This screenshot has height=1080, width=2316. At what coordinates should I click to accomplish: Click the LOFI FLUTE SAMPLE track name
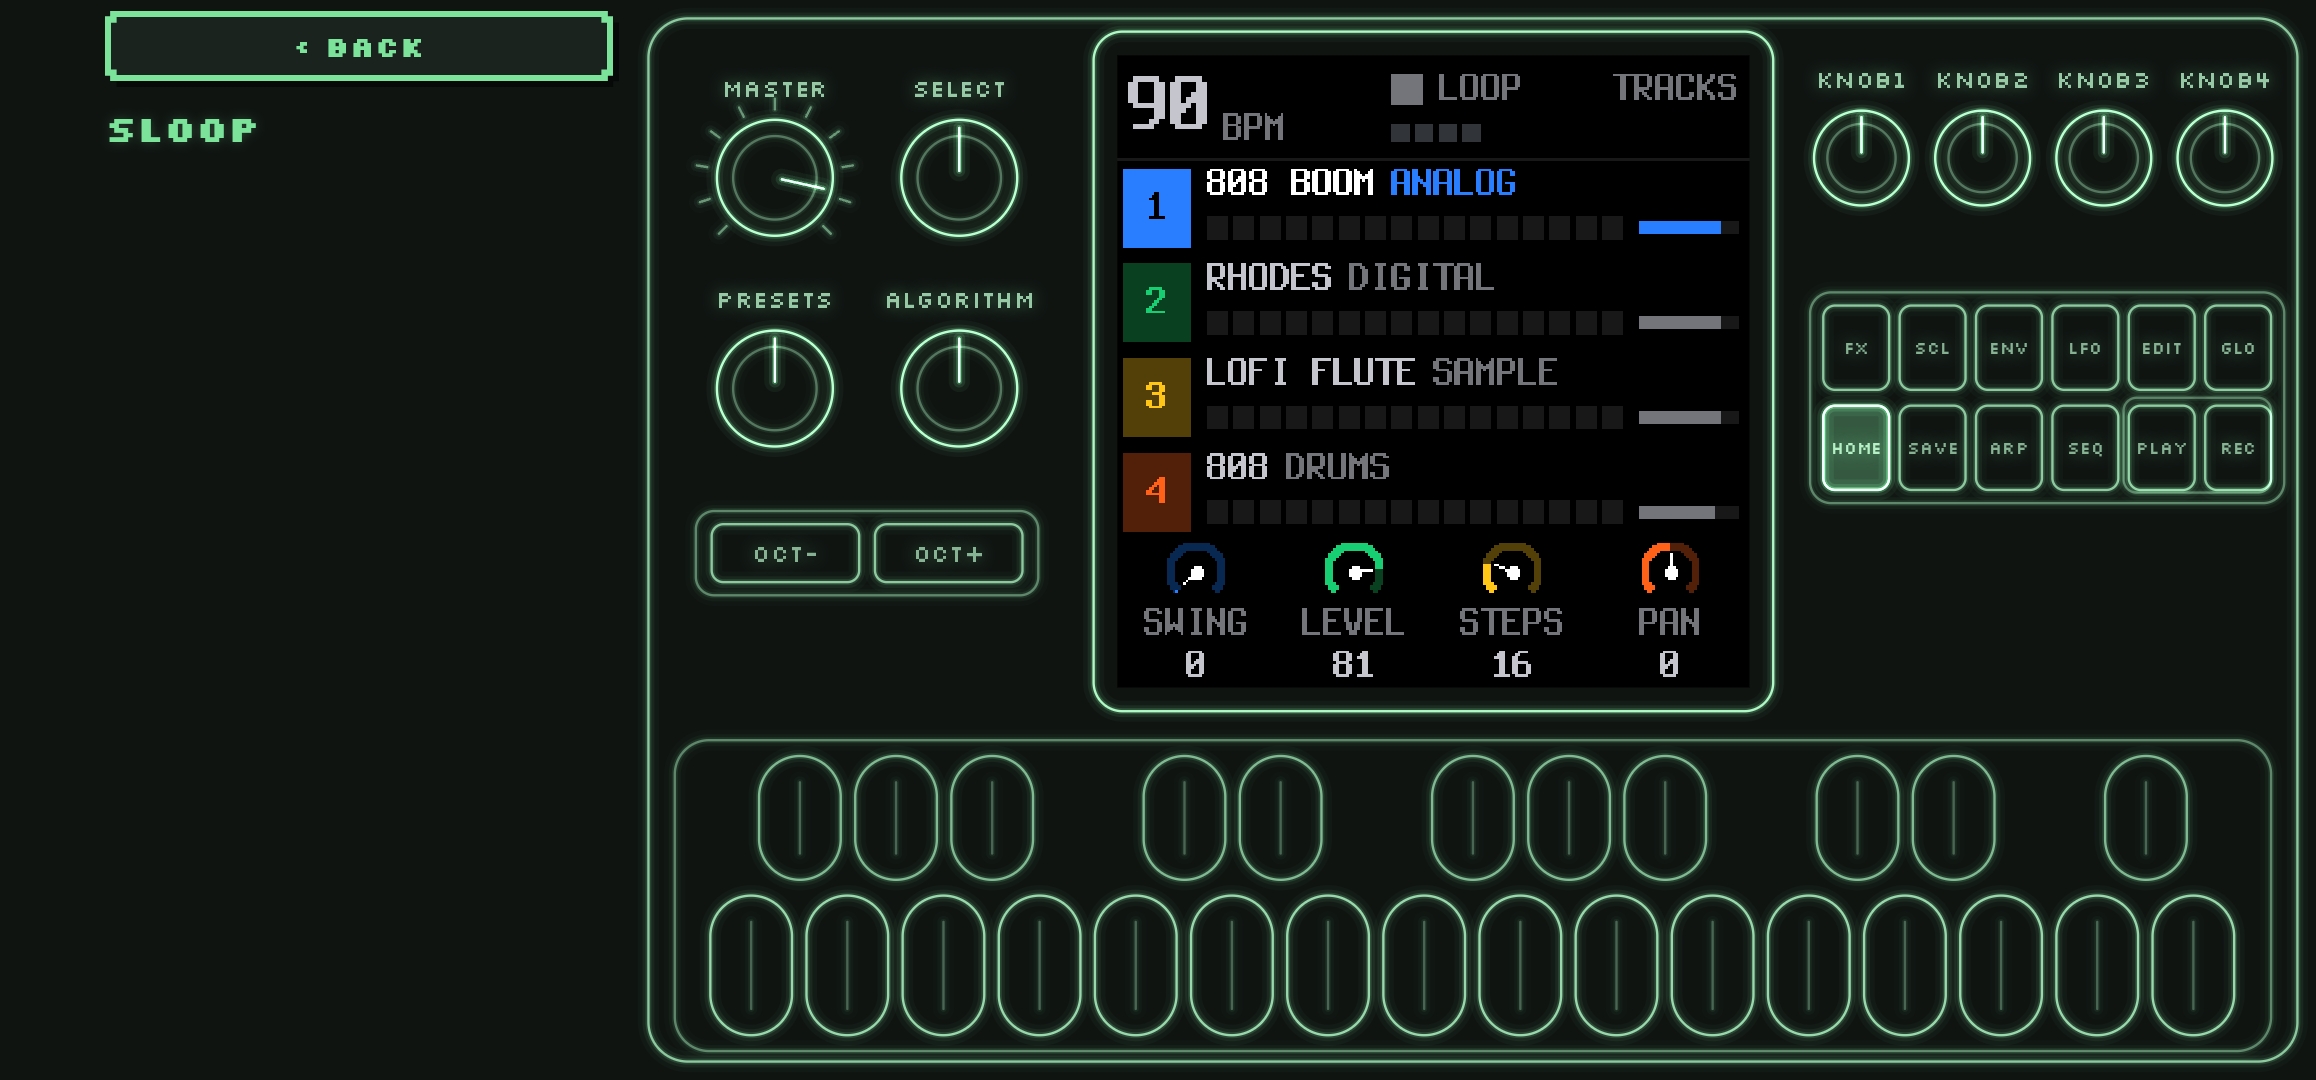coord(1381,372)
